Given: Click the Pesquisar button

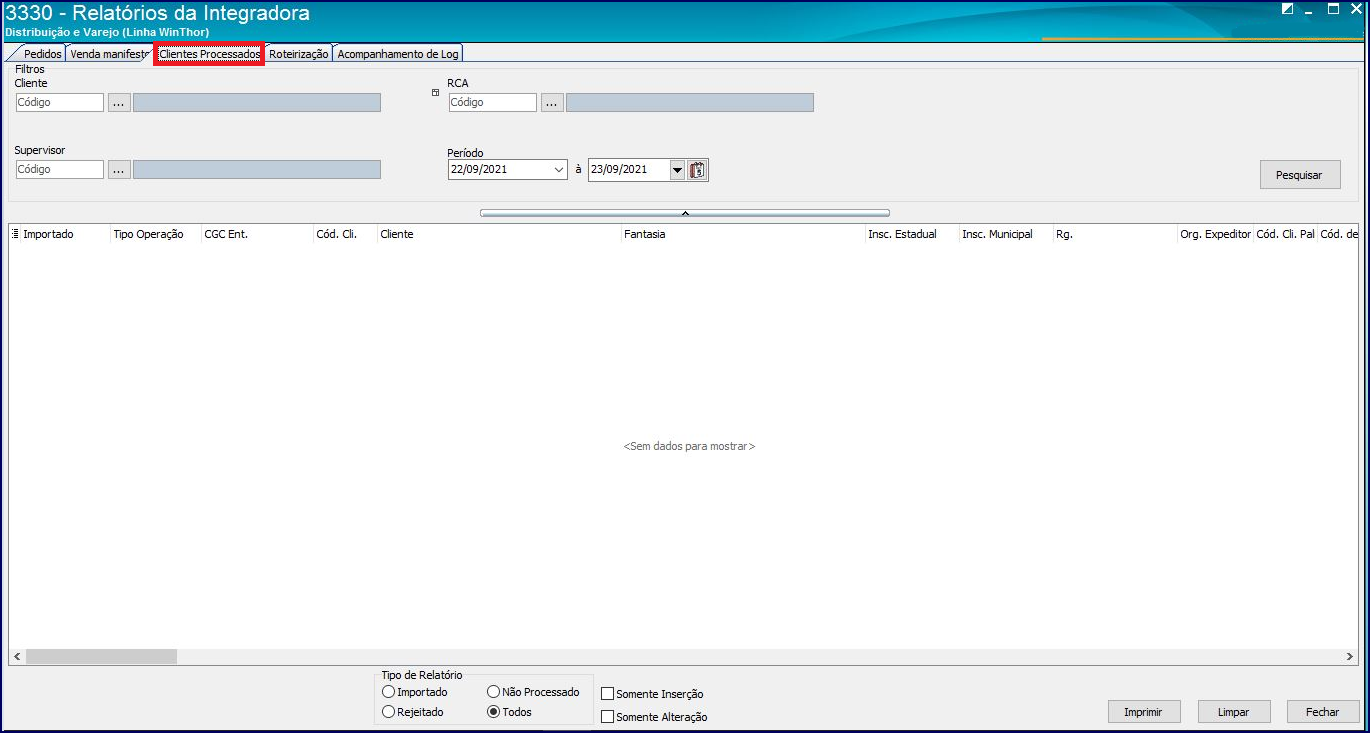Looking at the screenshot, I should point(1299,175).
